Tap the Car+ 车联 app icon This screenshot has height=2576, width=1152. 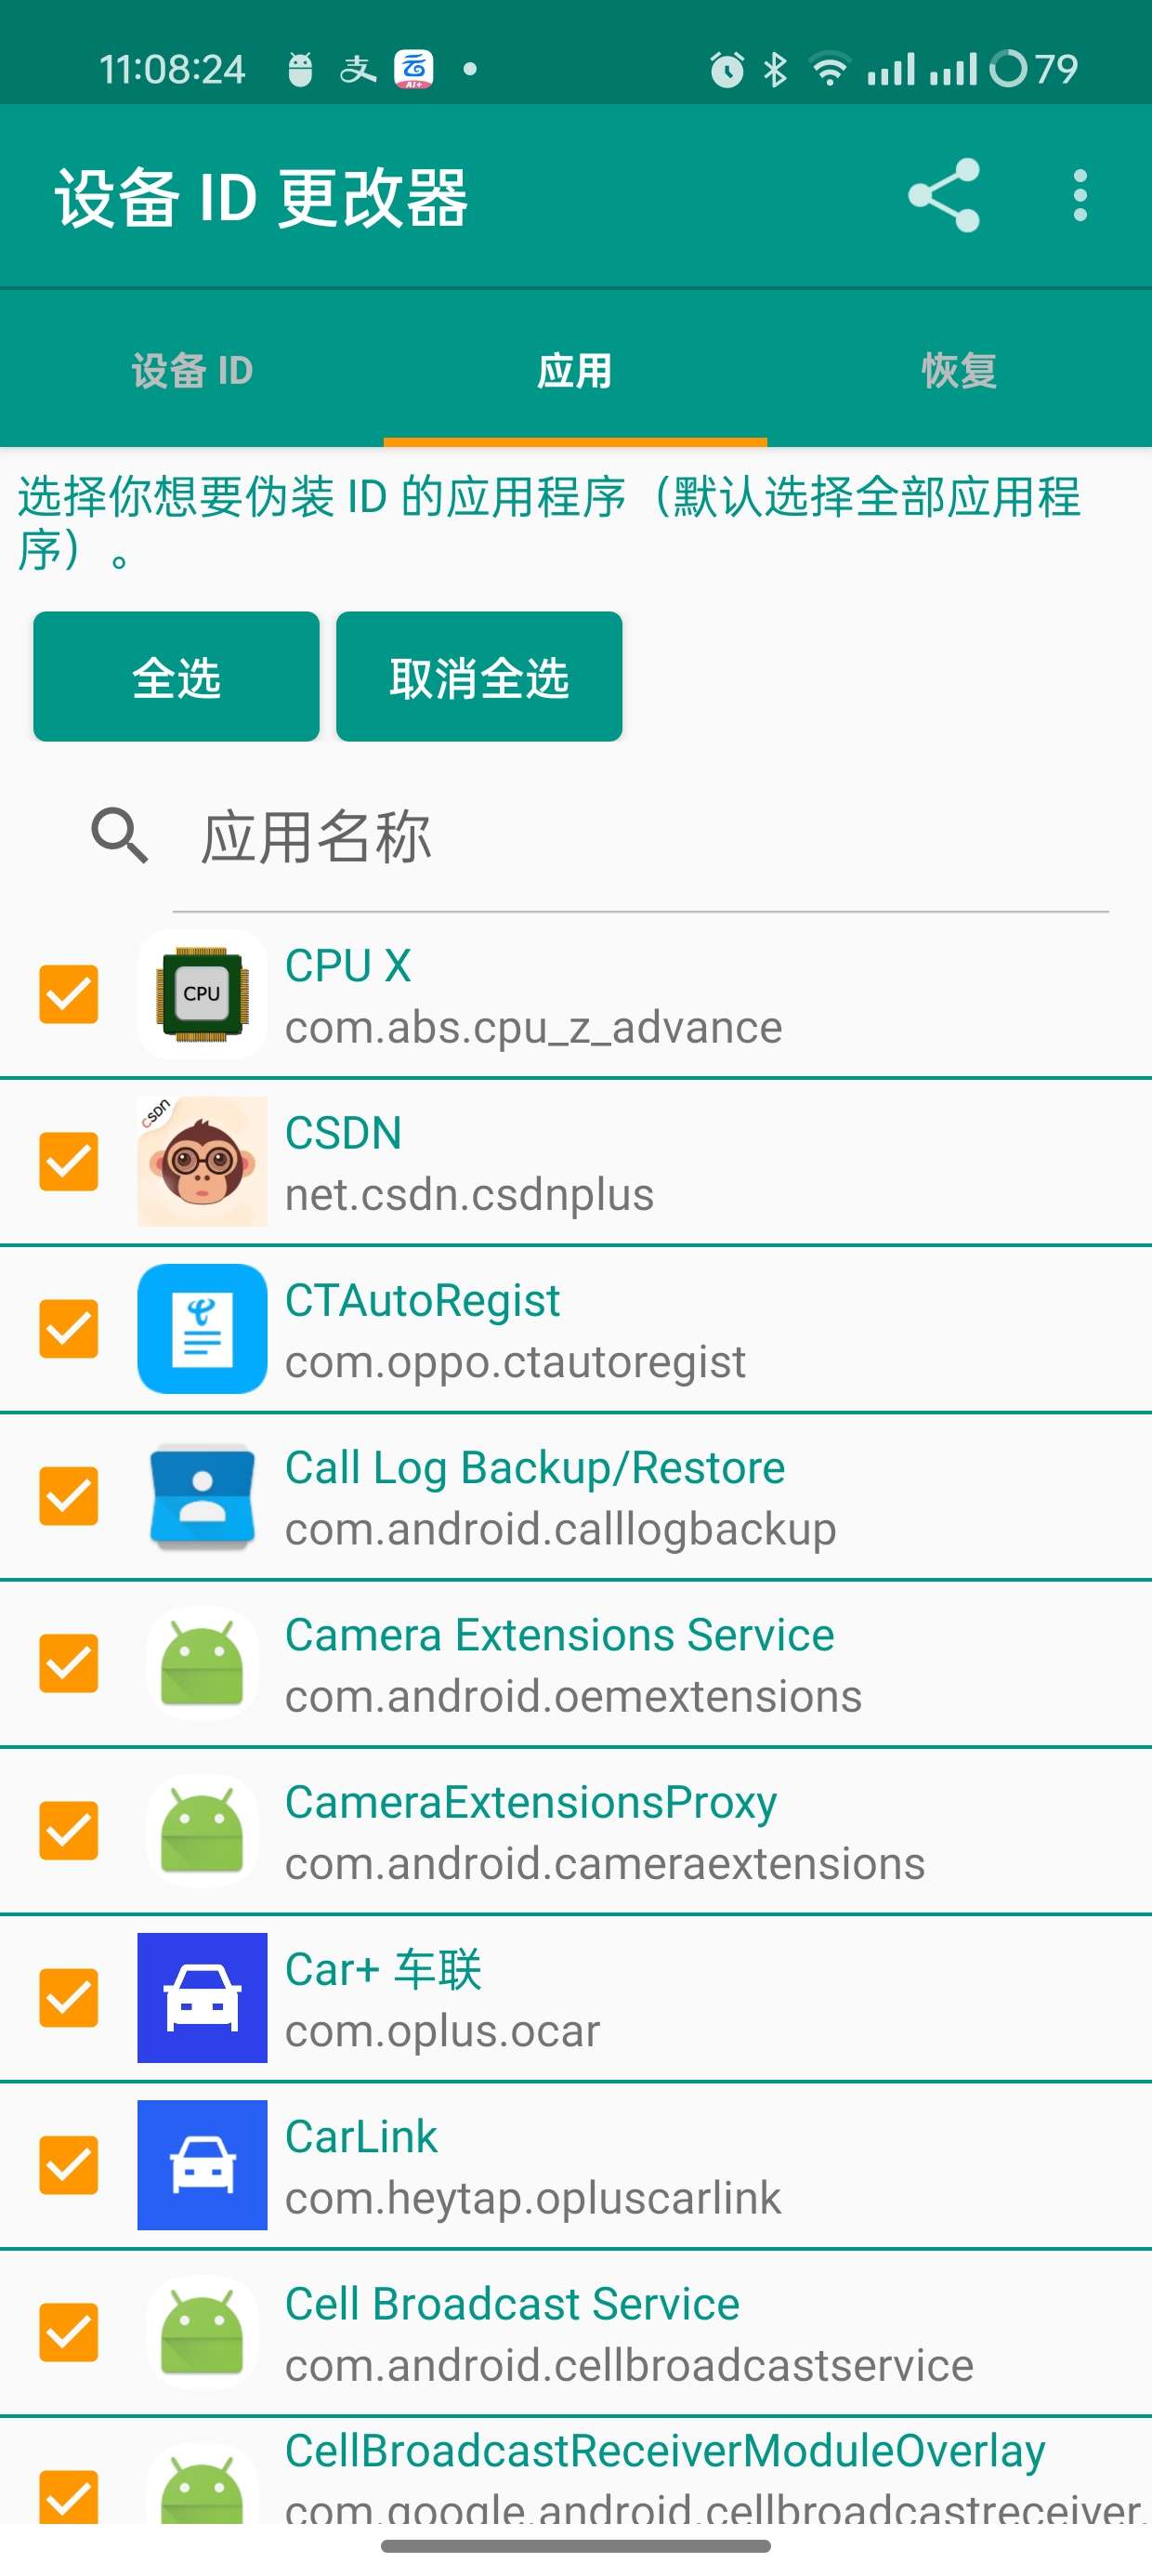pos(202,1997)
